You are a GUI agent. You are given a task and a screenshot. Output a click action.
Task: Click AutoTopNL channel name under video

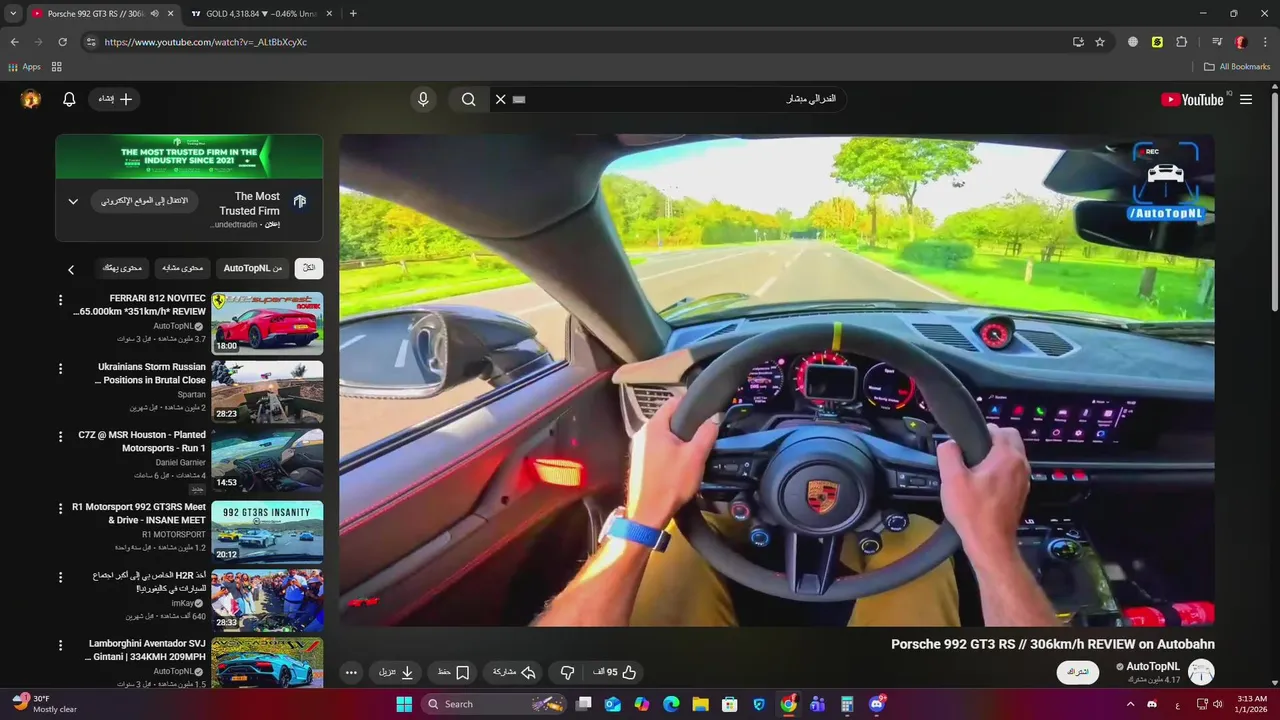(x=1153, y=666)
